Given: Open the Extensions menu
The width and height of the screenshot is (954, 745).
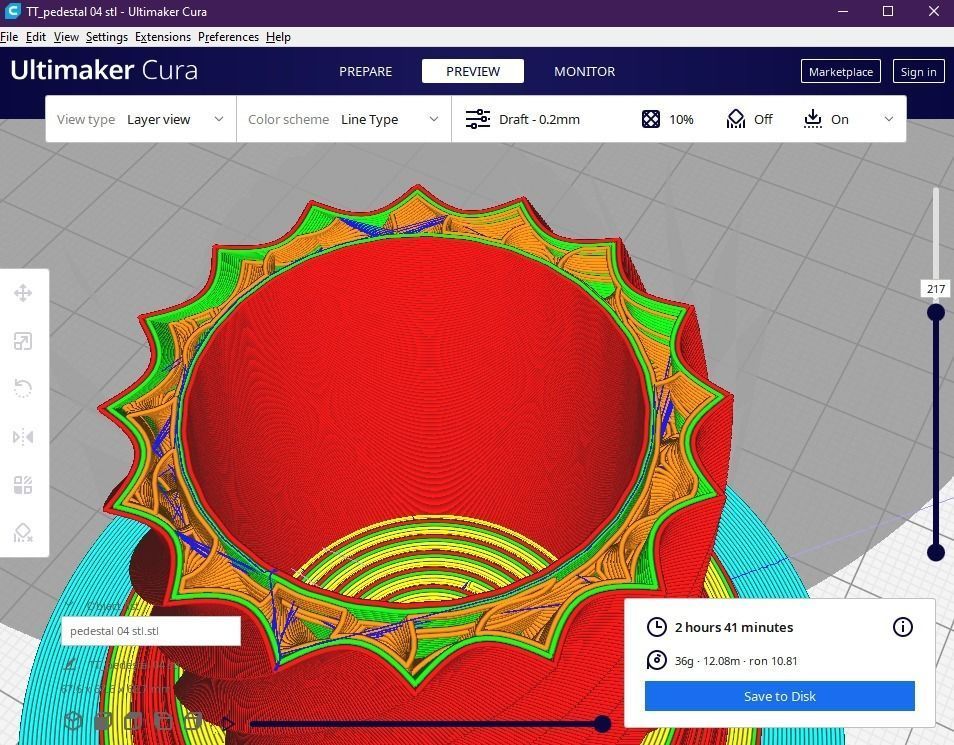Looking at the screenshot, I should 163,37.
